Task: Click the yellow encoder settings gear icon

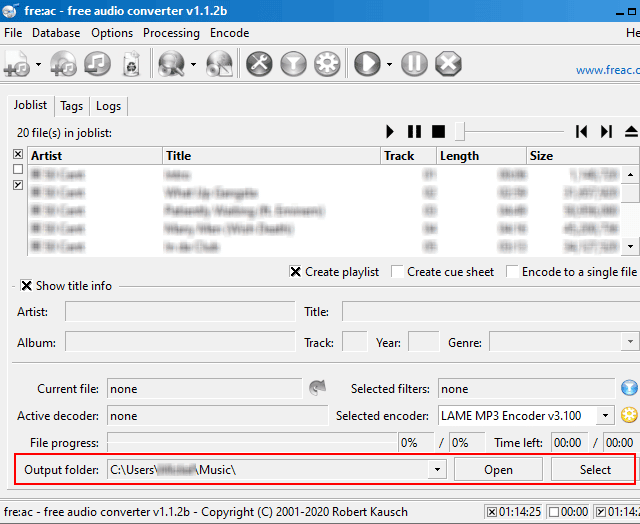Action: point(629,415)
